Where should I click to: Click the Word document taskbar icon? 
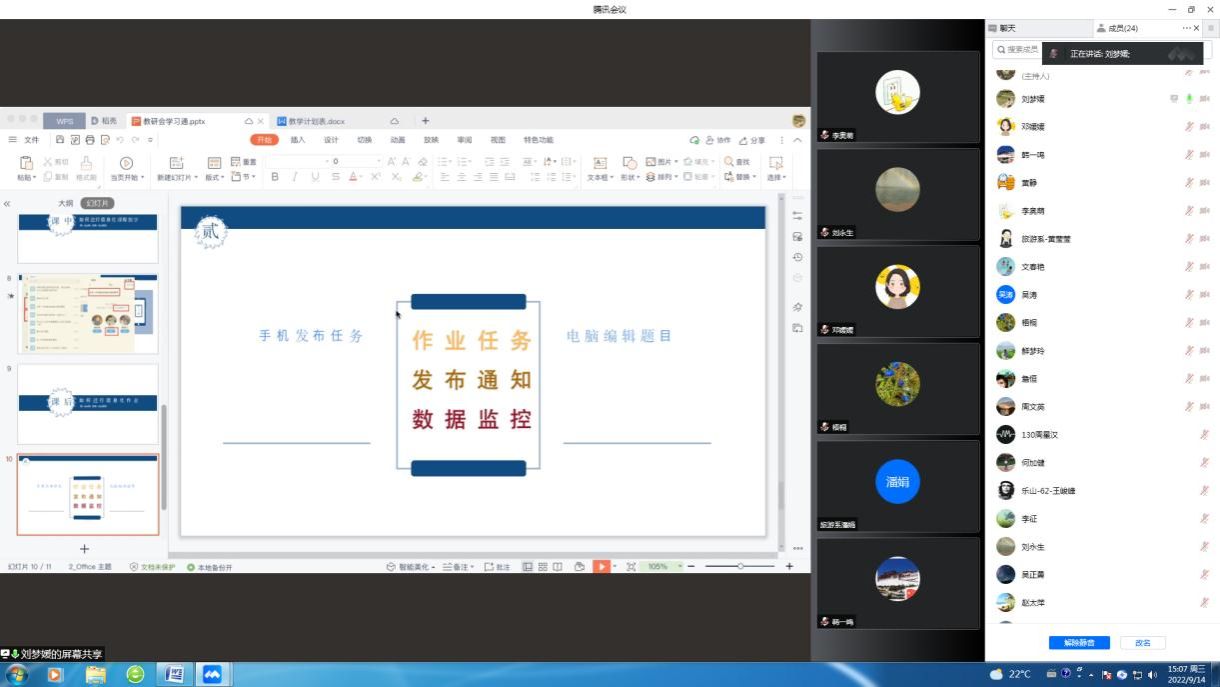point(173,674)
